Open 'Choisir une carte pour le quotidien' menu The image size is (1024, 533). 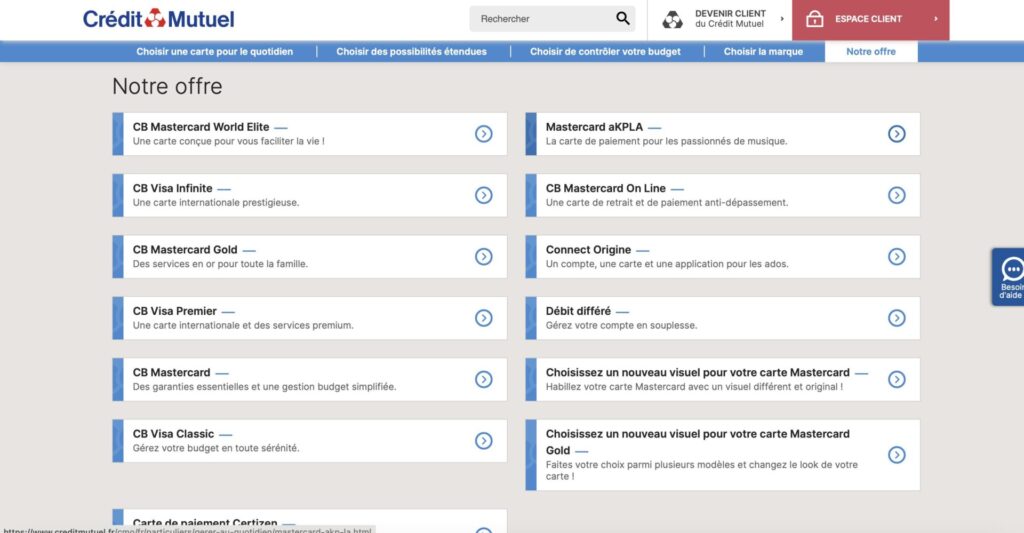click(x=215, y=52)
